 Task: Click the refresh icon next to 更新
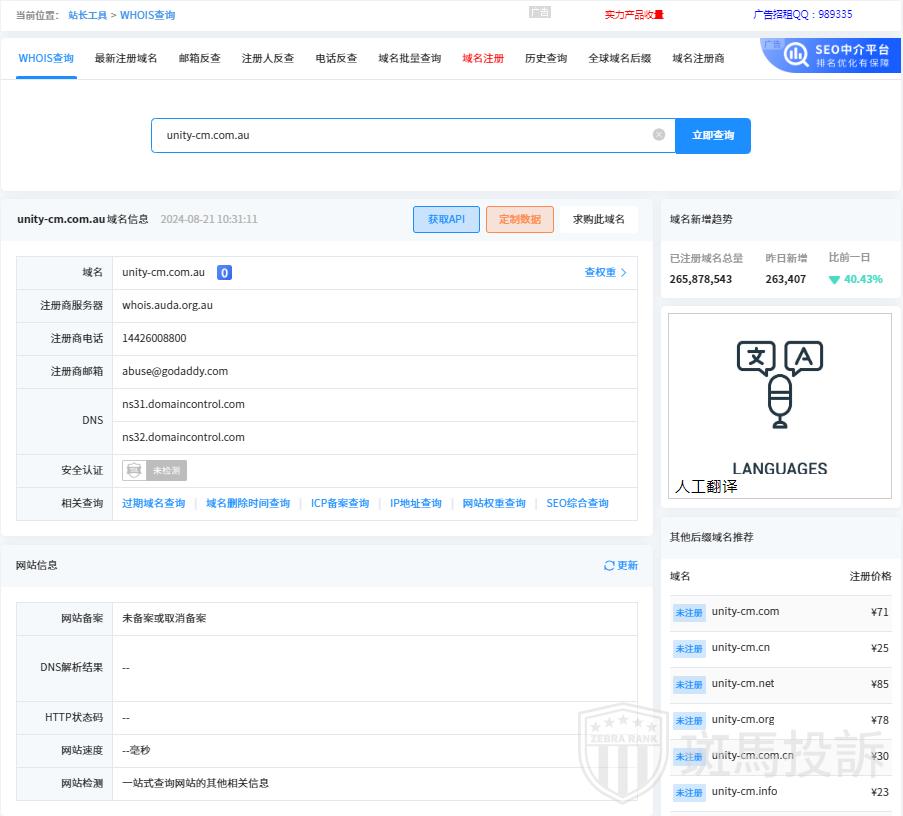[609, 566]
